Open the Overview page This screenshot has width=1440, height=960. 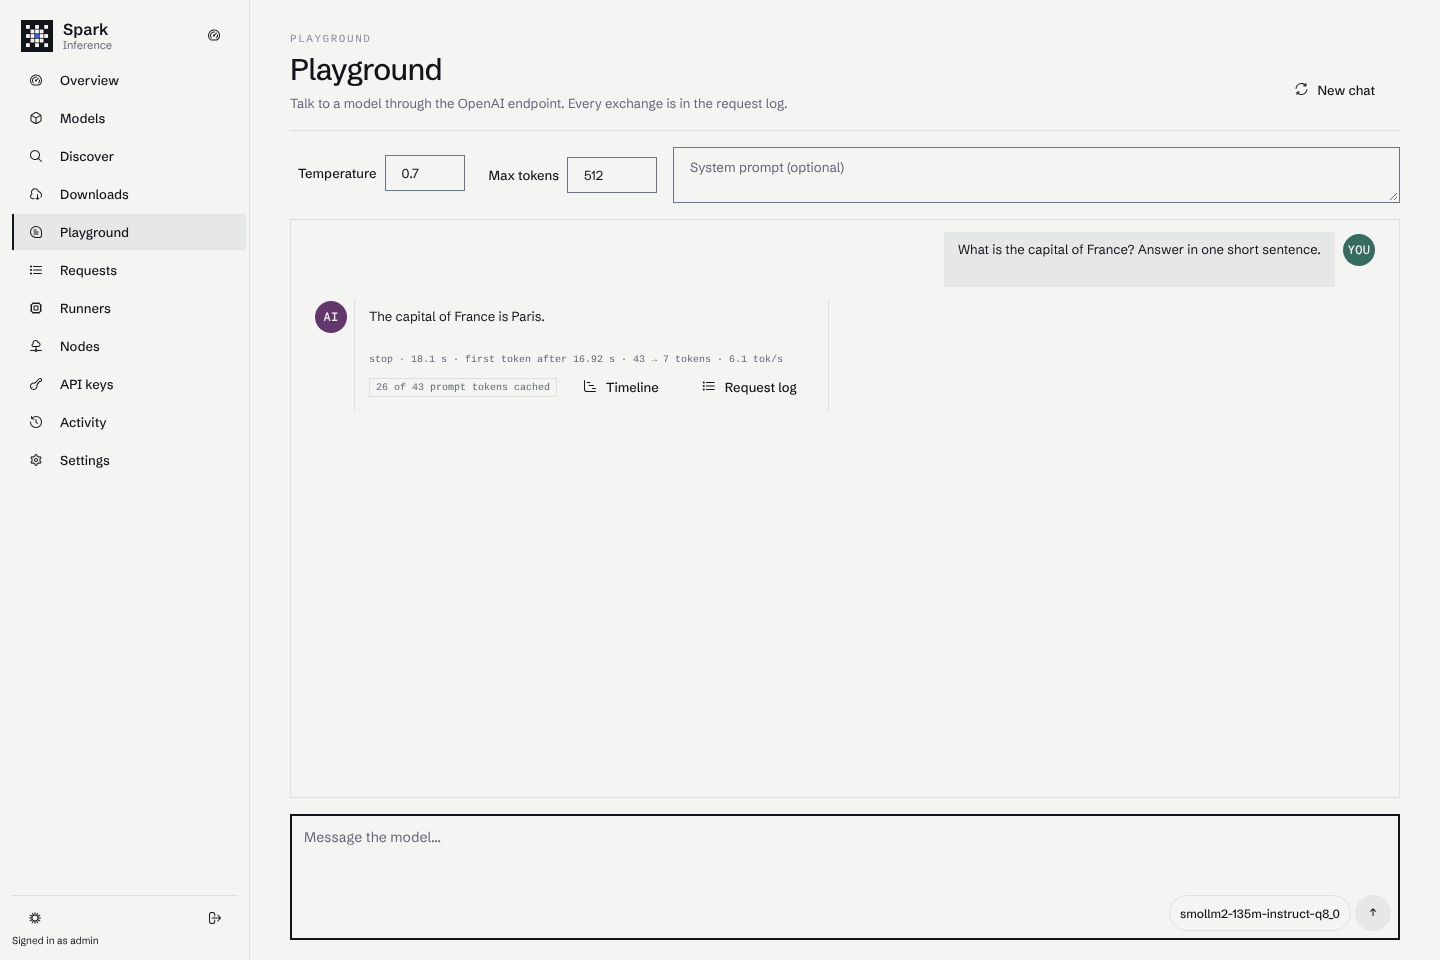[x=129, y=80]
